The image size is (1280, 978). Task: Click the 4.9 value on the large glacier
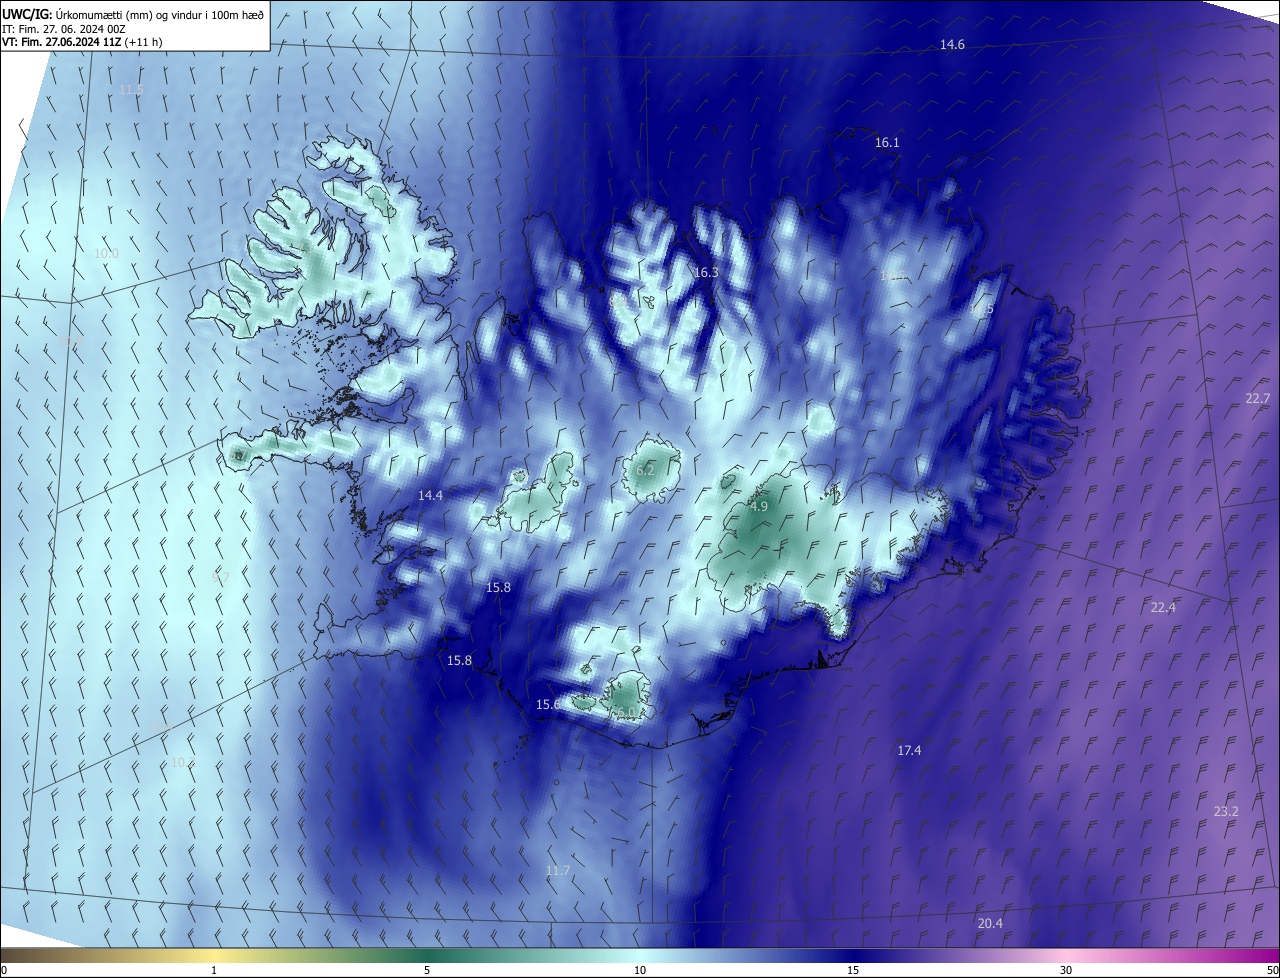click(759, 507)
